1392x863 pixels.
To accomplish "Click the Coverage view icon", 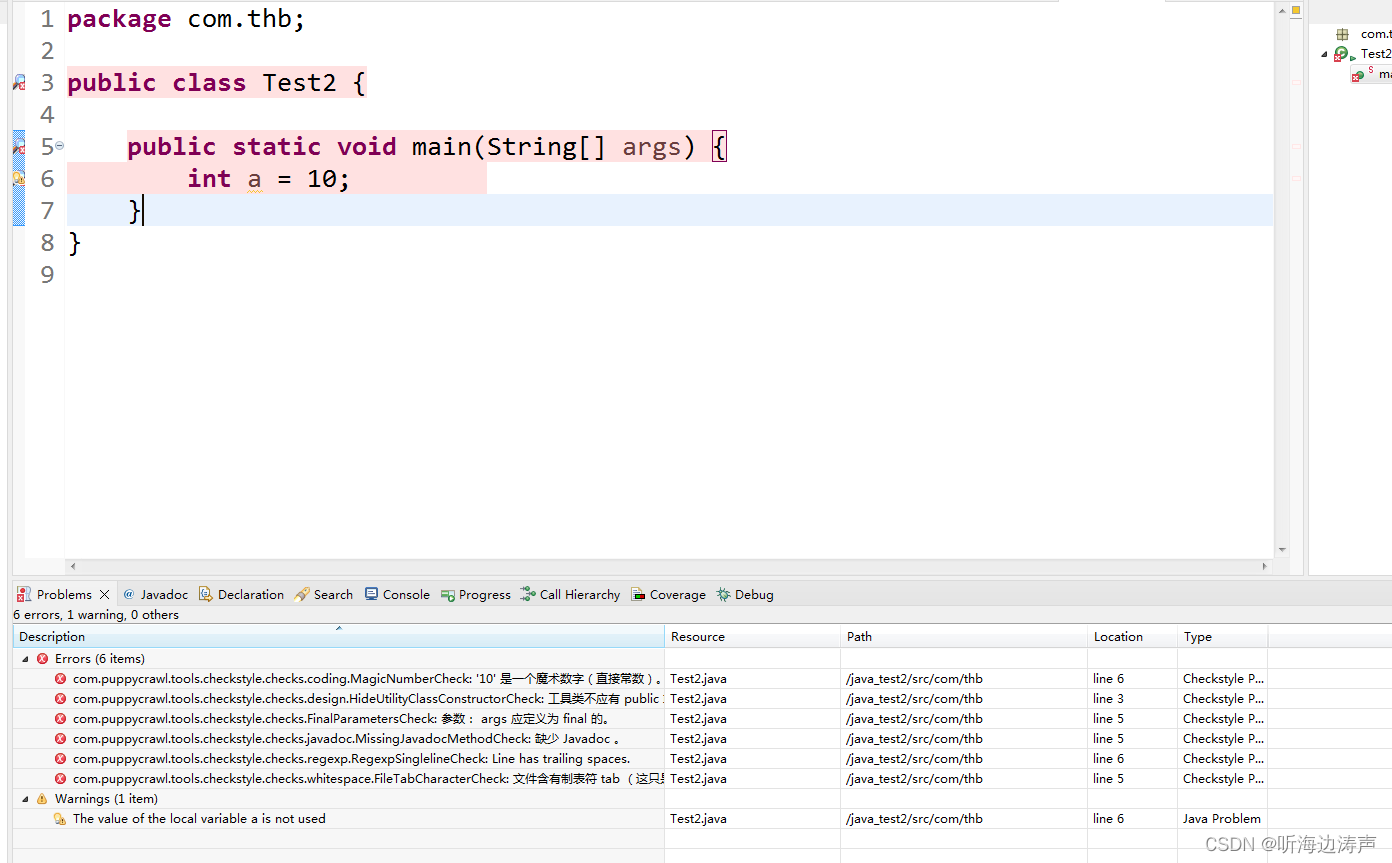I will [x=668, y=594].
